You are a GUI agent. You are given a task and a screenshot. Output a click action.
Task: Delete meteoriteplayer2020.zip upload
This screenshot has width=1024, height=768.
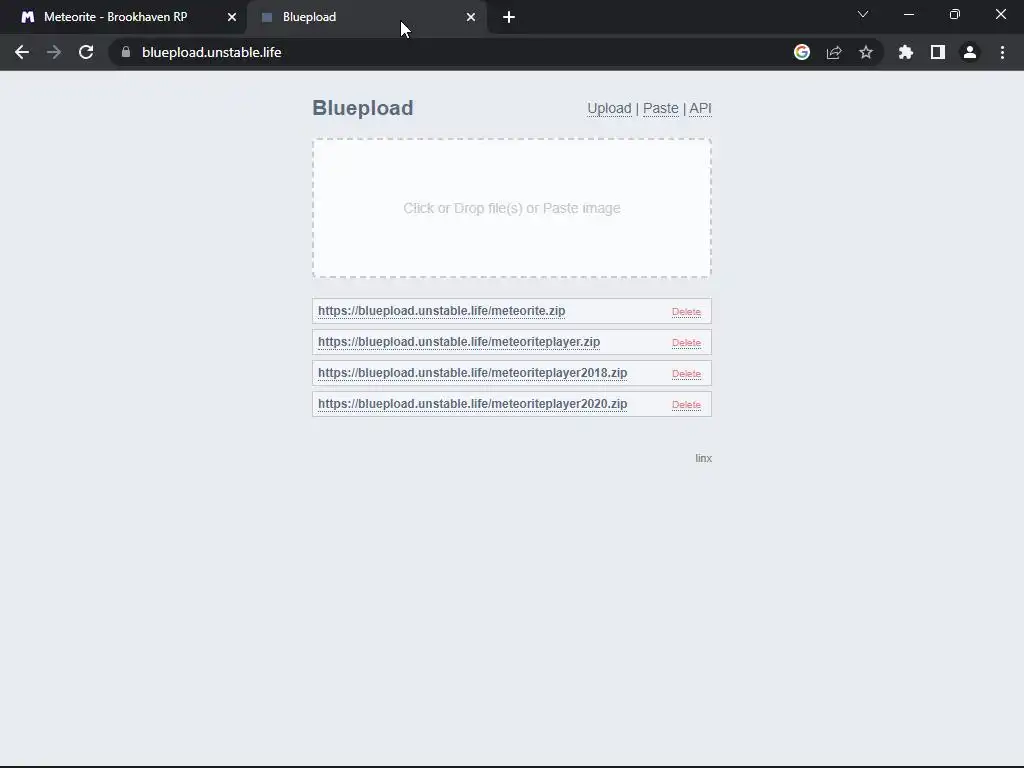pos(686,404)
